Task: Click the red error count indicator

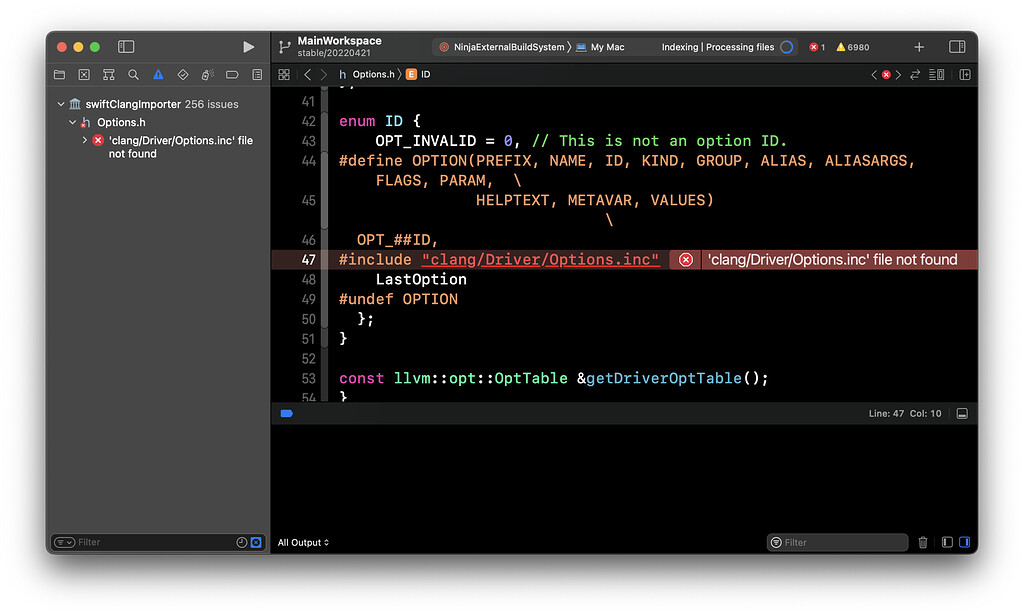Action: tap(817, 47)
